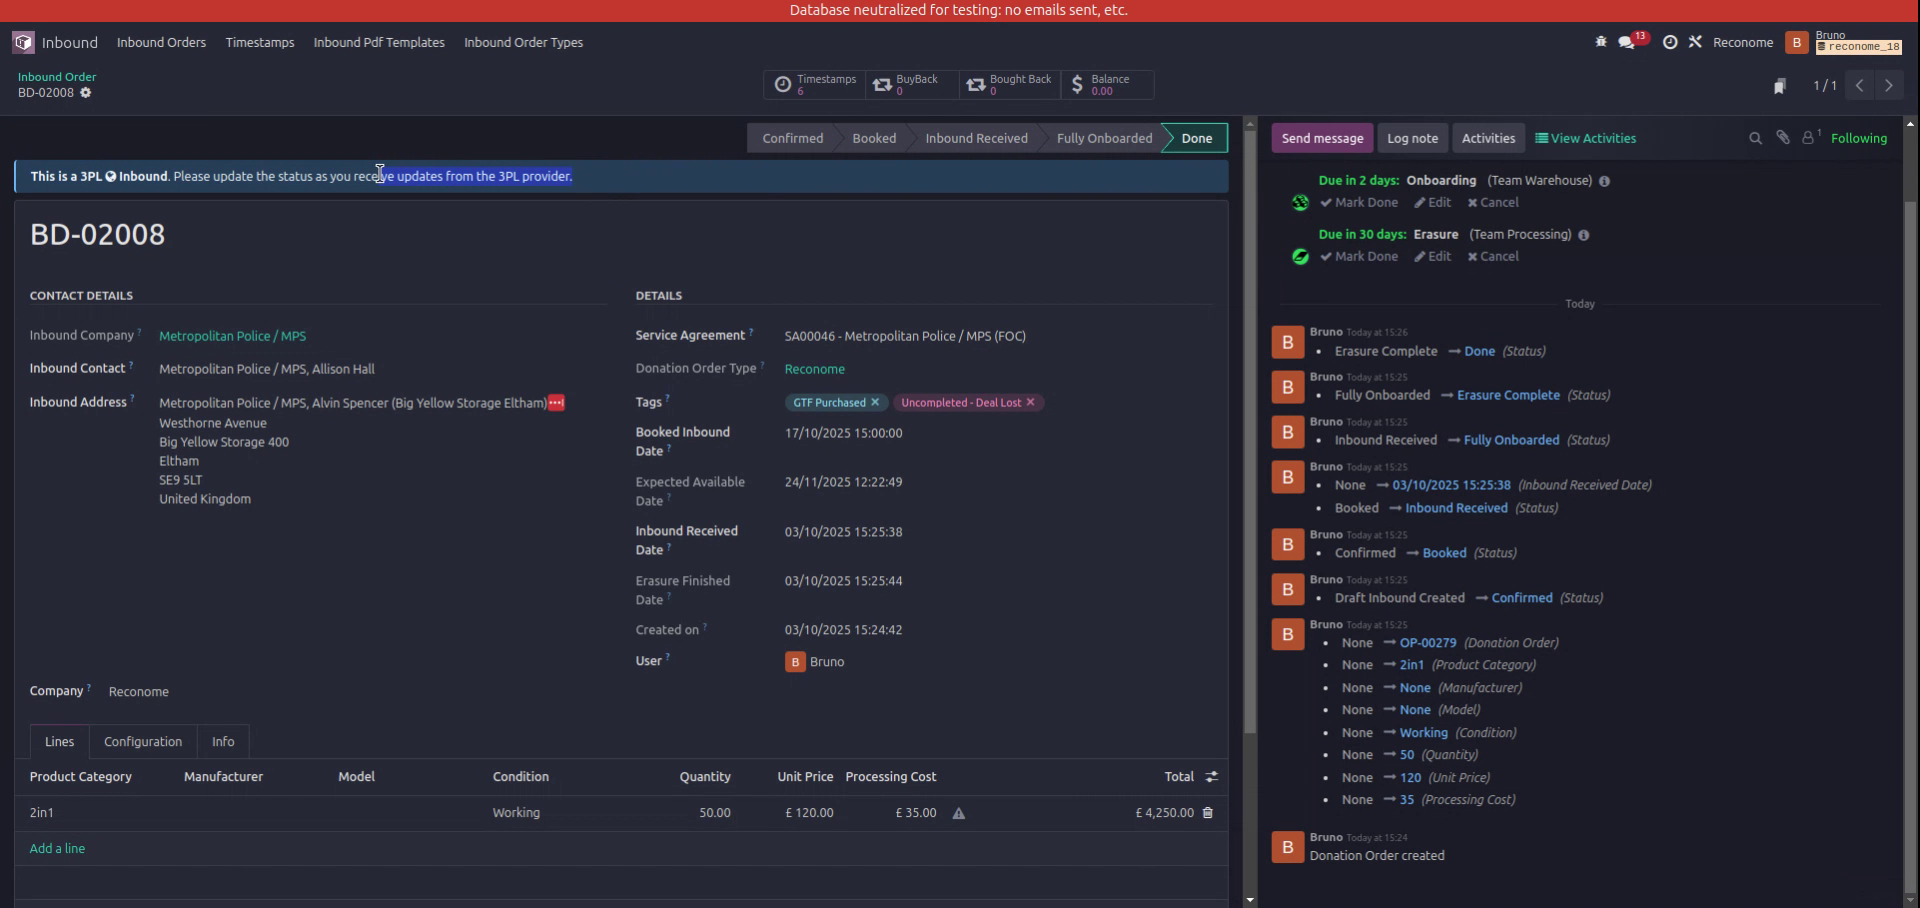Switch to the Info tab
Image resolution: width=1920 pixels, height=908 pixels.
(x=222, y=741)
